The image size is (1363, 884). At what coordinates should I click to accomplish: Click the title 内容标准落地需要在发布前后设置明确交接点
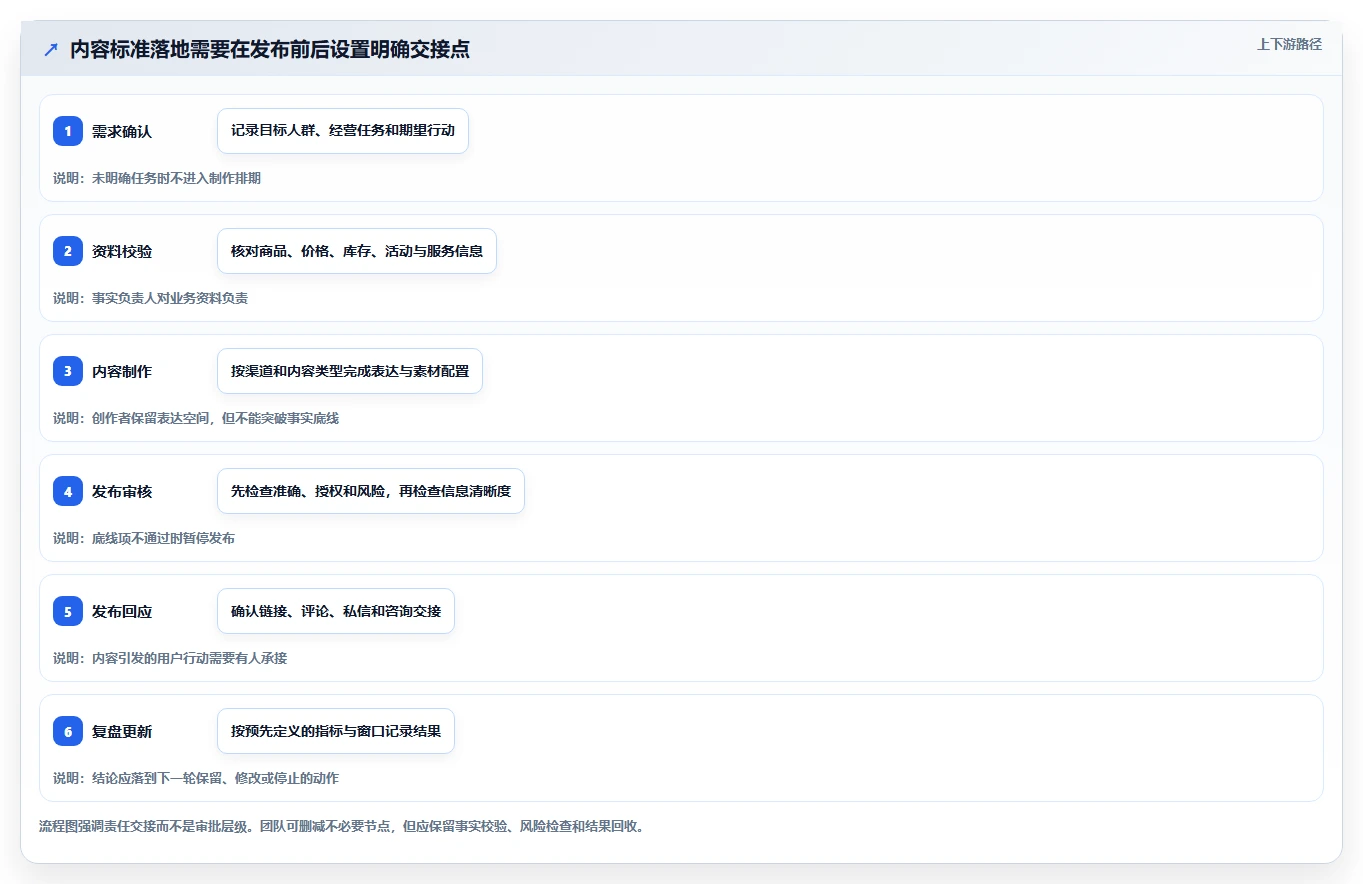pos(270,49)
